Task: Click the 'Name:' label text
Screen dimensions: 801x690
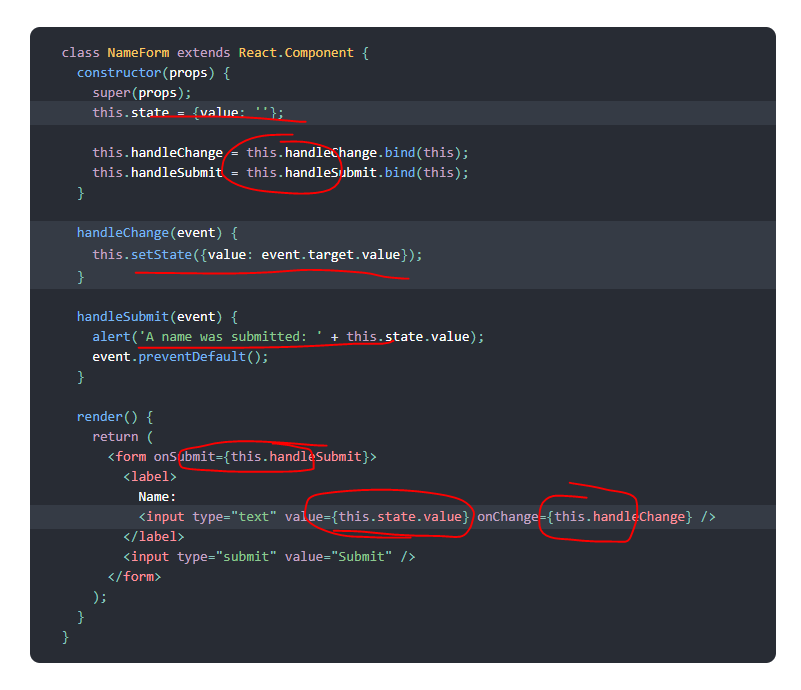Action: pos(157,497)
